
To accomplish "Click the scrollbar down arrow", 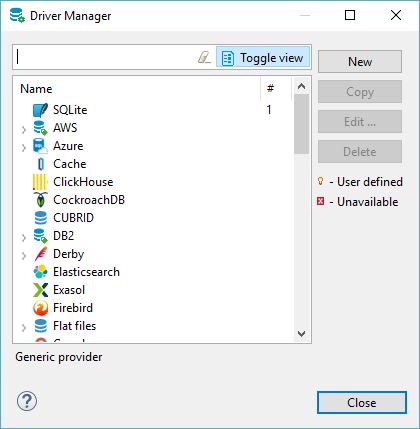I will coord(302,334).
